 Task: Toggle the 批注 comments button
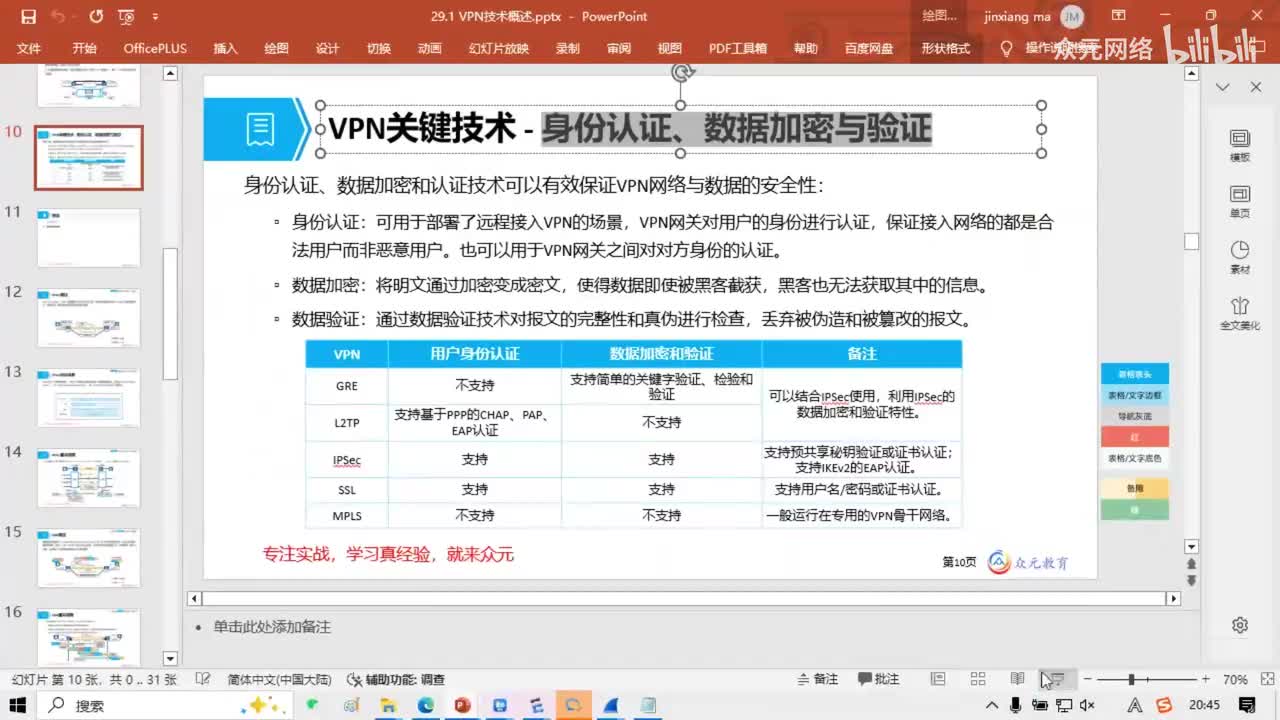tap(877, 679)
